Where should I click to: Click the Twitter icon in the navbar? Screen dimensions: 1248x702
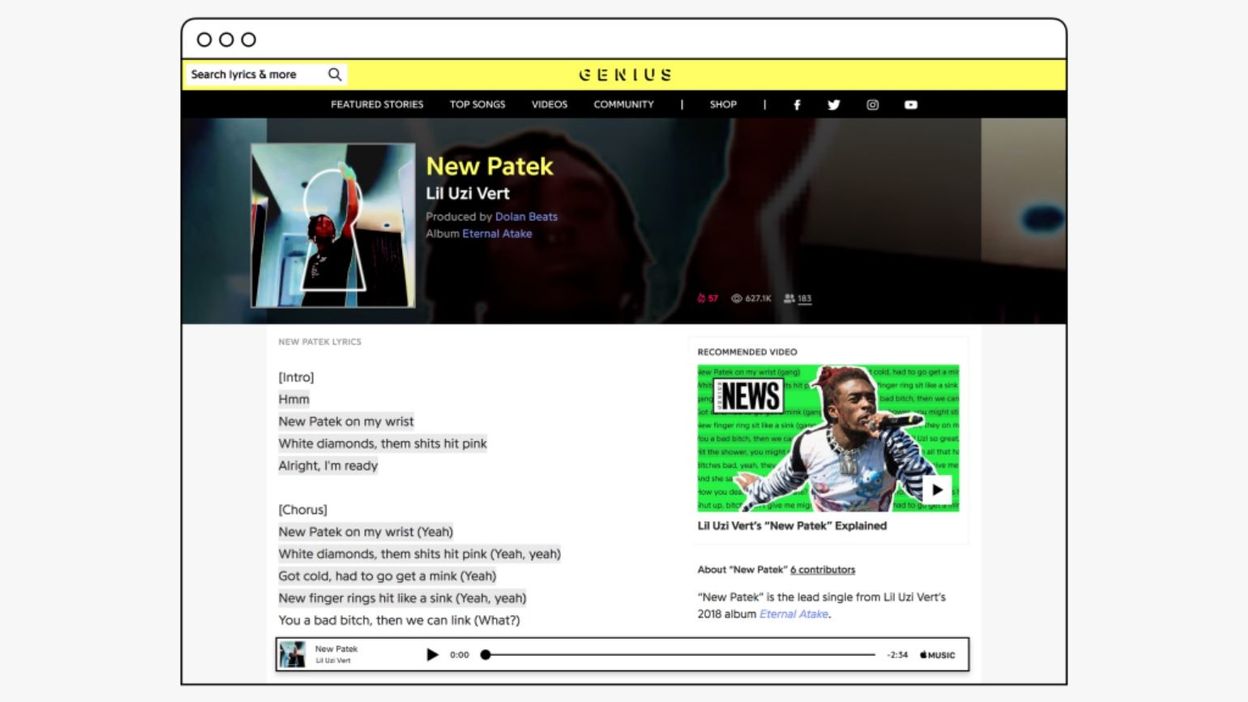coord(834,104)
